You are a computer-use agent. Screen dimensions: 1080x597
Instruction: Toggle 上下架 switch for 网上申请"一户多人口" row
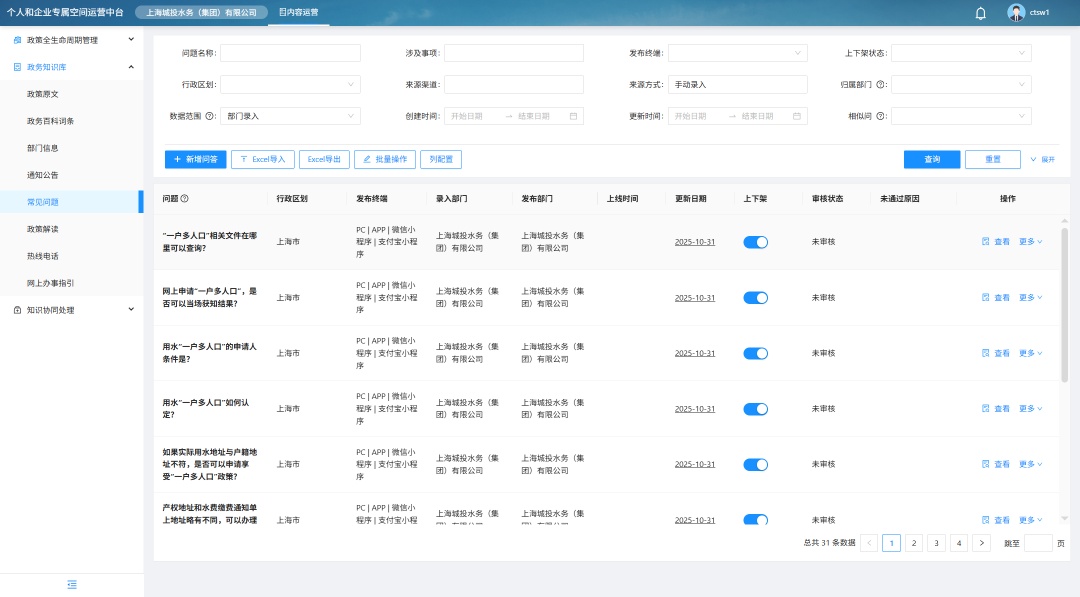tap(755, 298)
